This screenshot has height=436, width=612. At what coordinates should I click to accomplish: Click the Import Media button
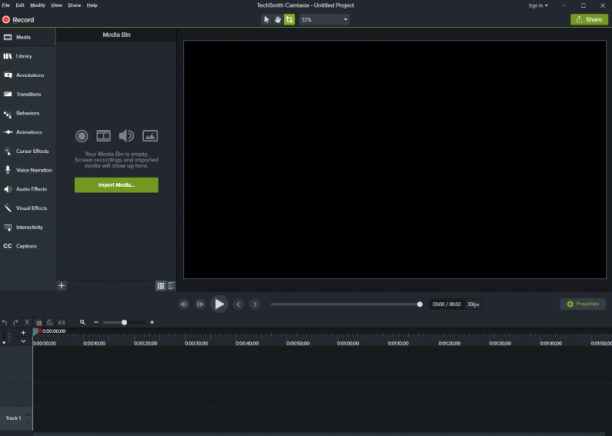tap(116, 185)
